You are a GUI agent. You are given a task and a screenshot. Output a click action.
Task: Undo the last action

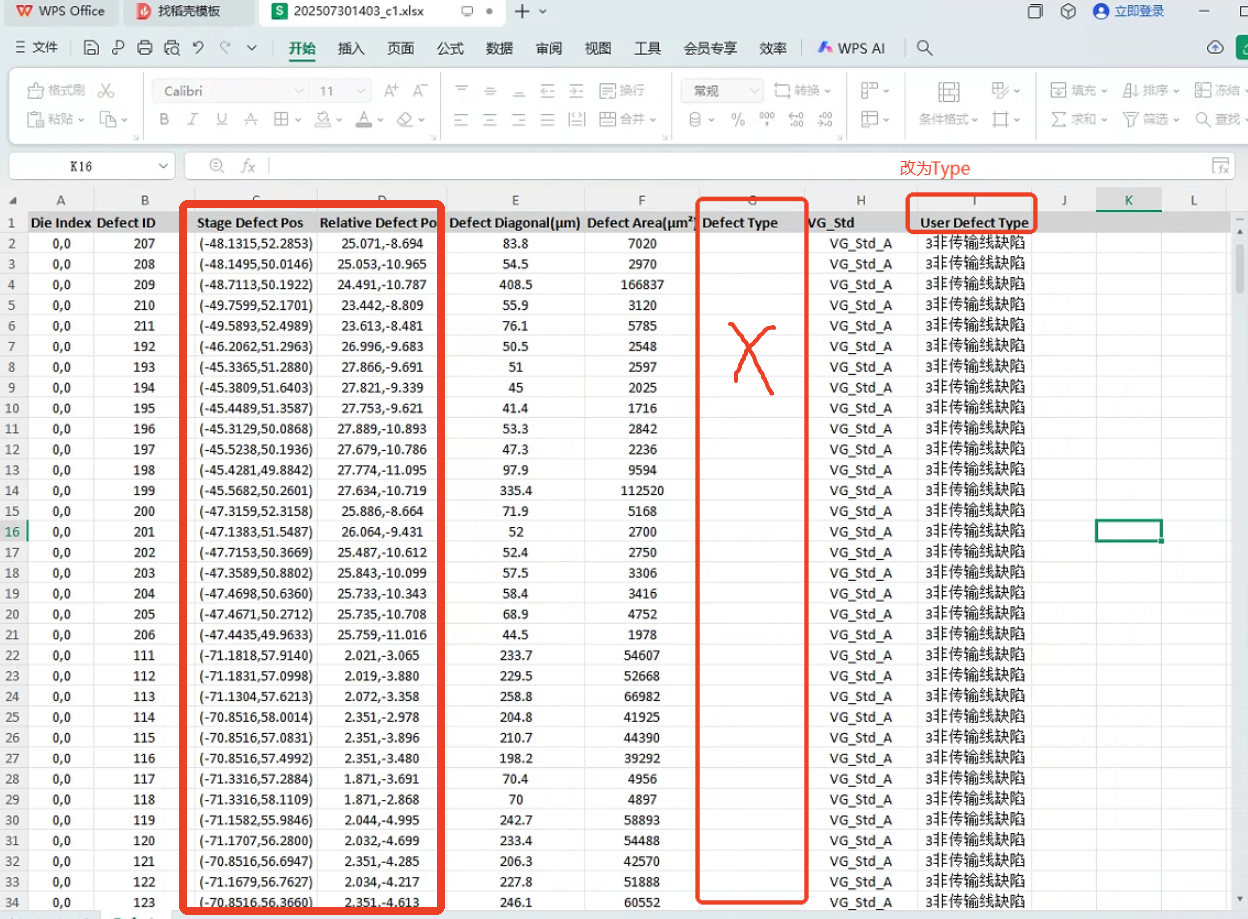(x=198, y=48)
